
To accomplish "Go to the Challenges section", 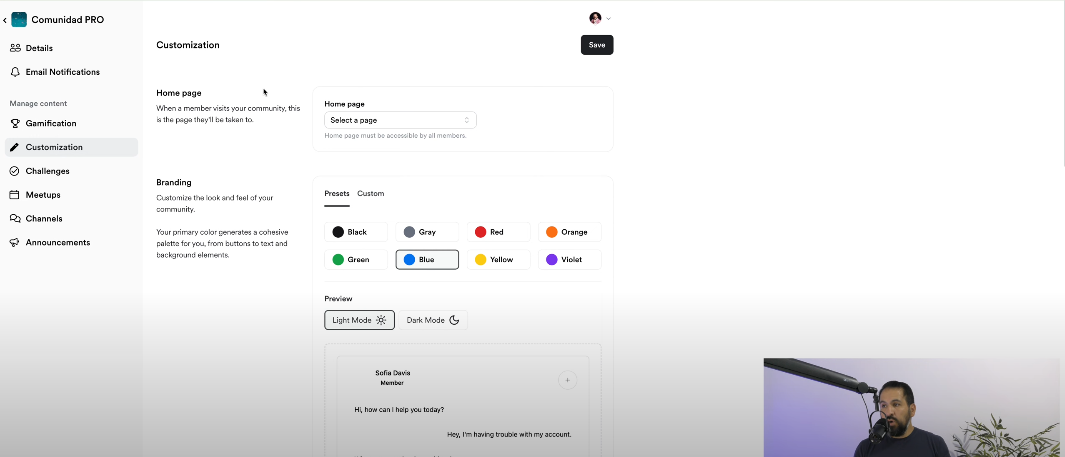I will pyautogui.click(x=71, y=171).
